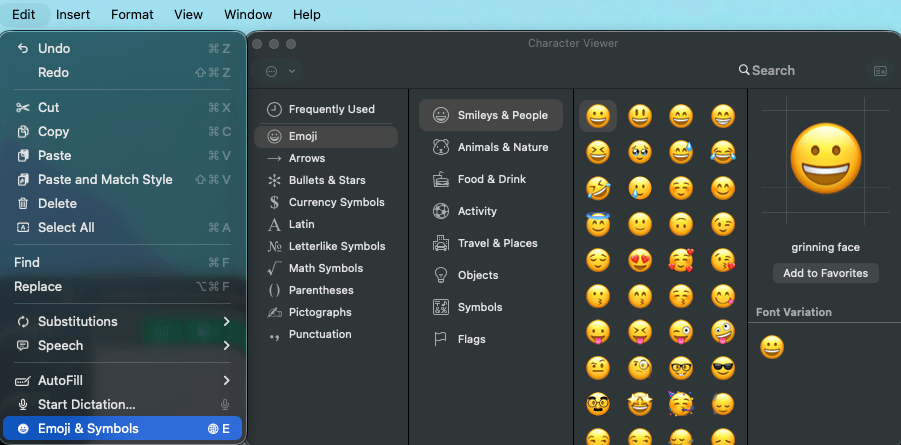Click the Search field in Character Viewer

pos(799,71)
